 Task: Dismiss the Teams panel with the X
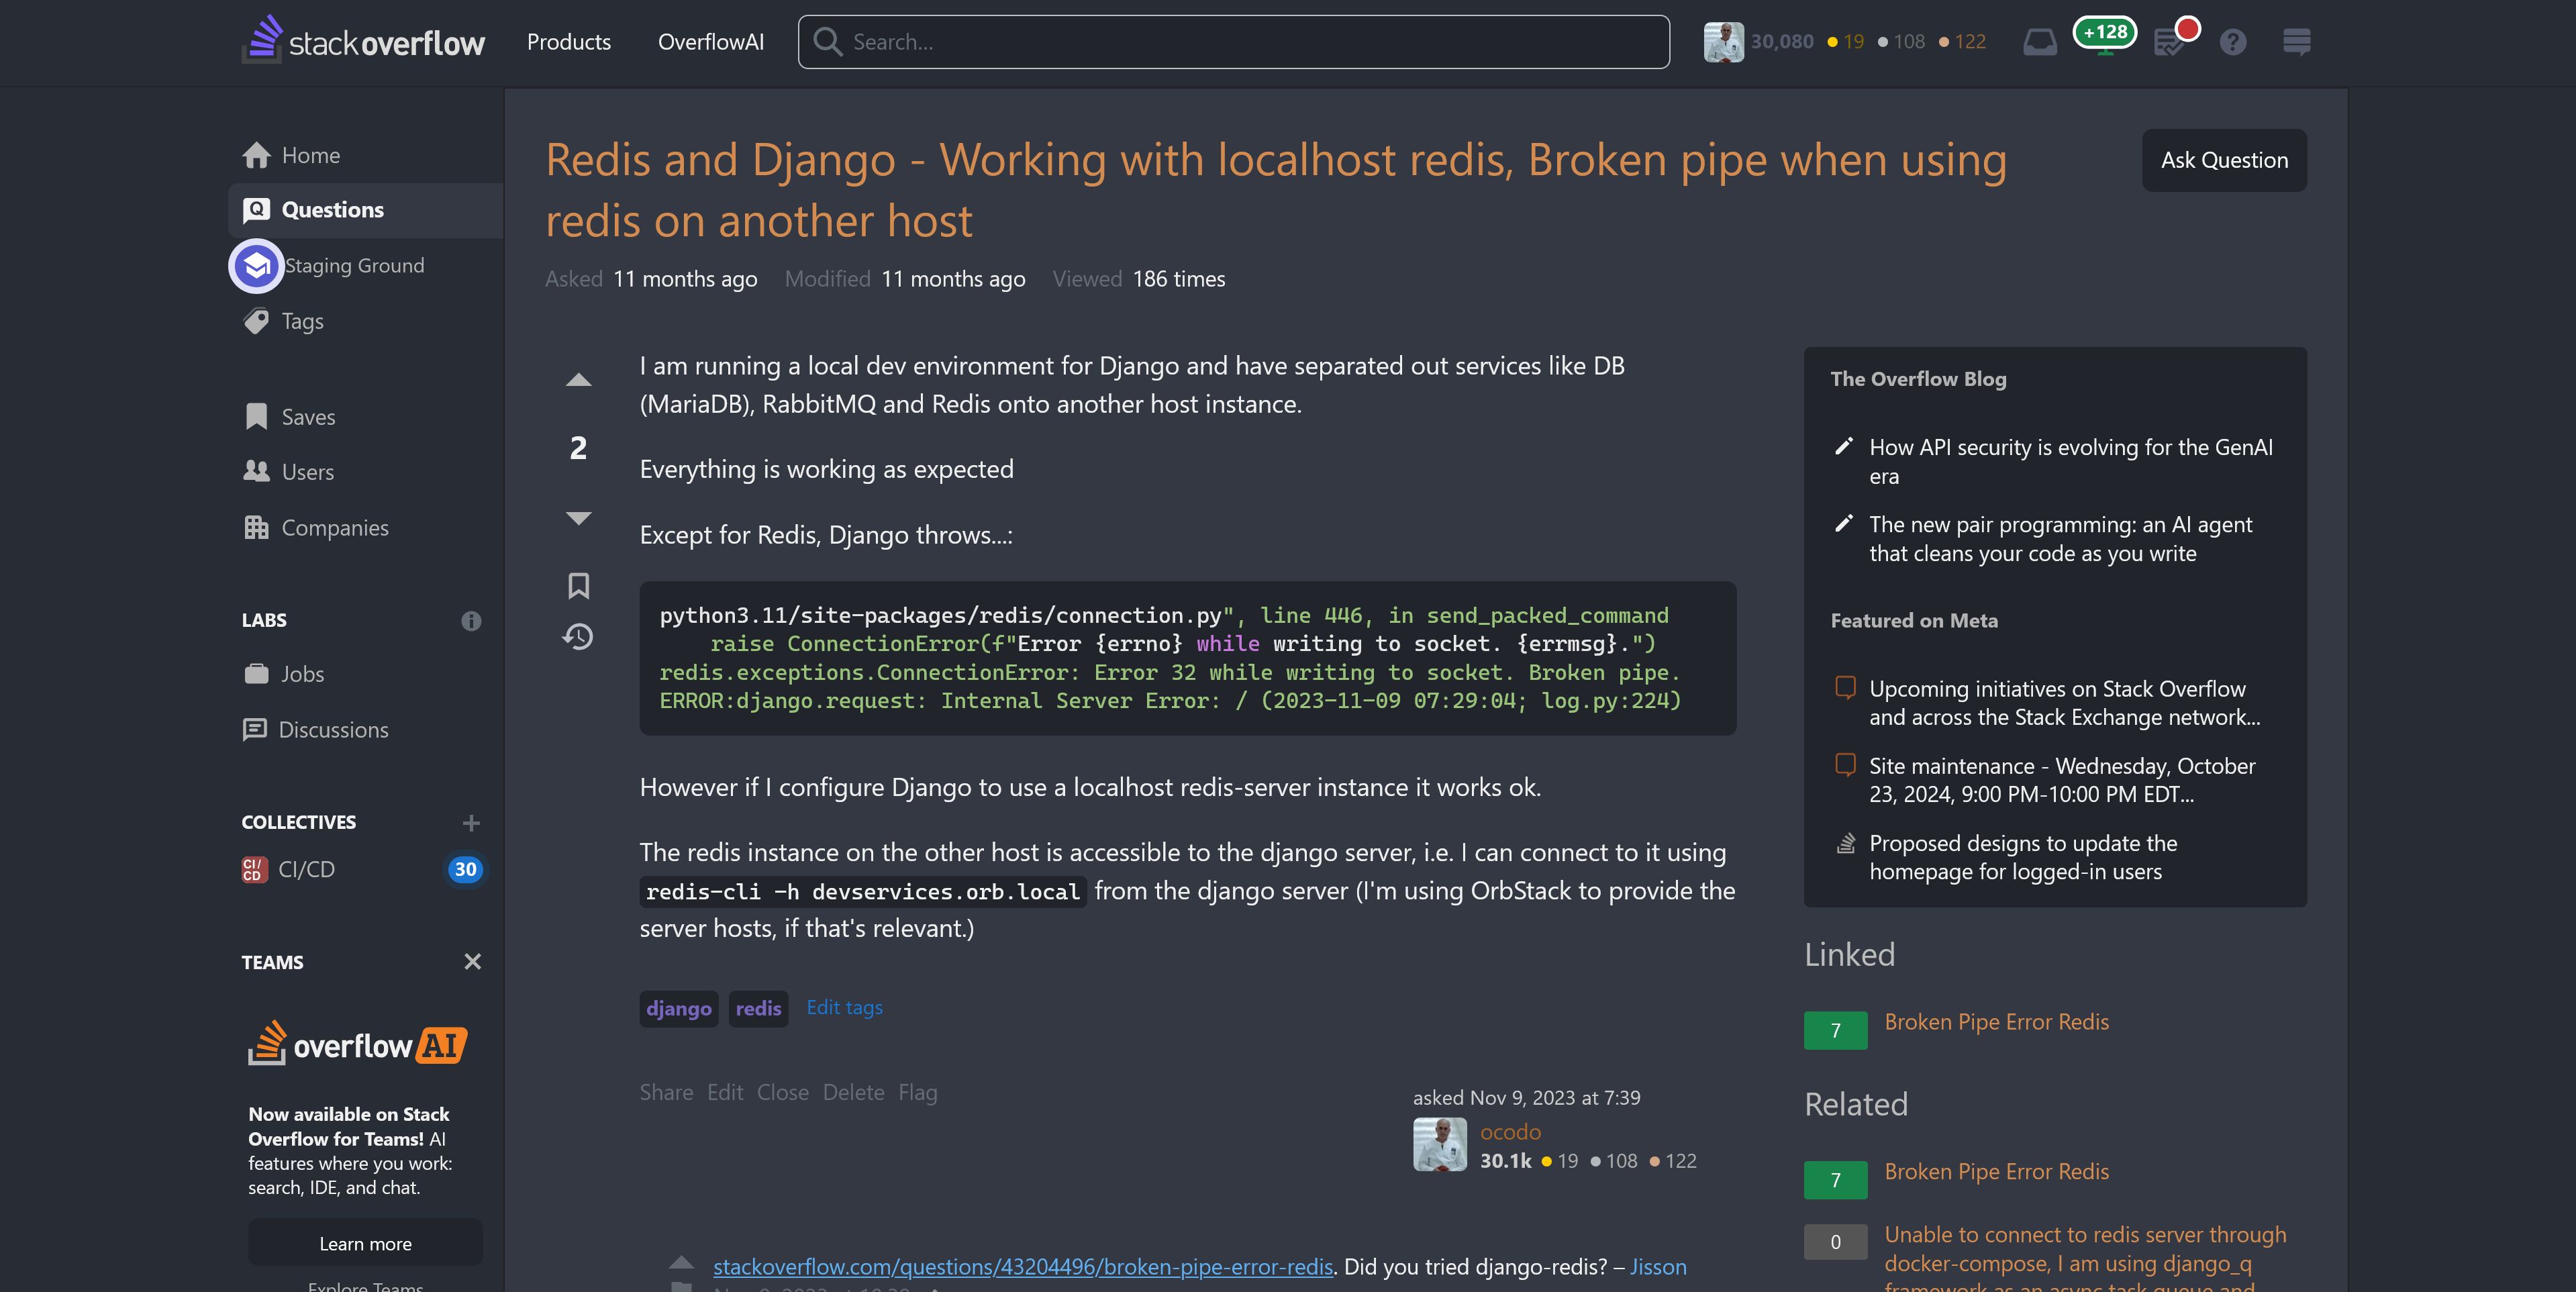pos(472,962)
